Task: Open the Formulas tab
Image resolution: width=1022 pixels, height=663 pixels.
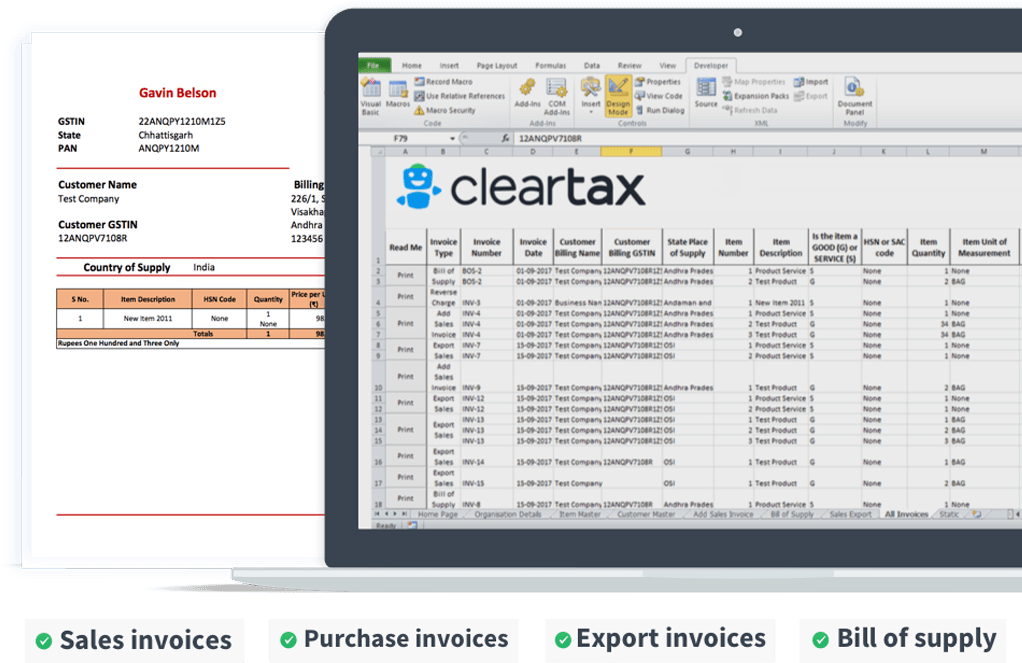Action: (x=551, y=65)
